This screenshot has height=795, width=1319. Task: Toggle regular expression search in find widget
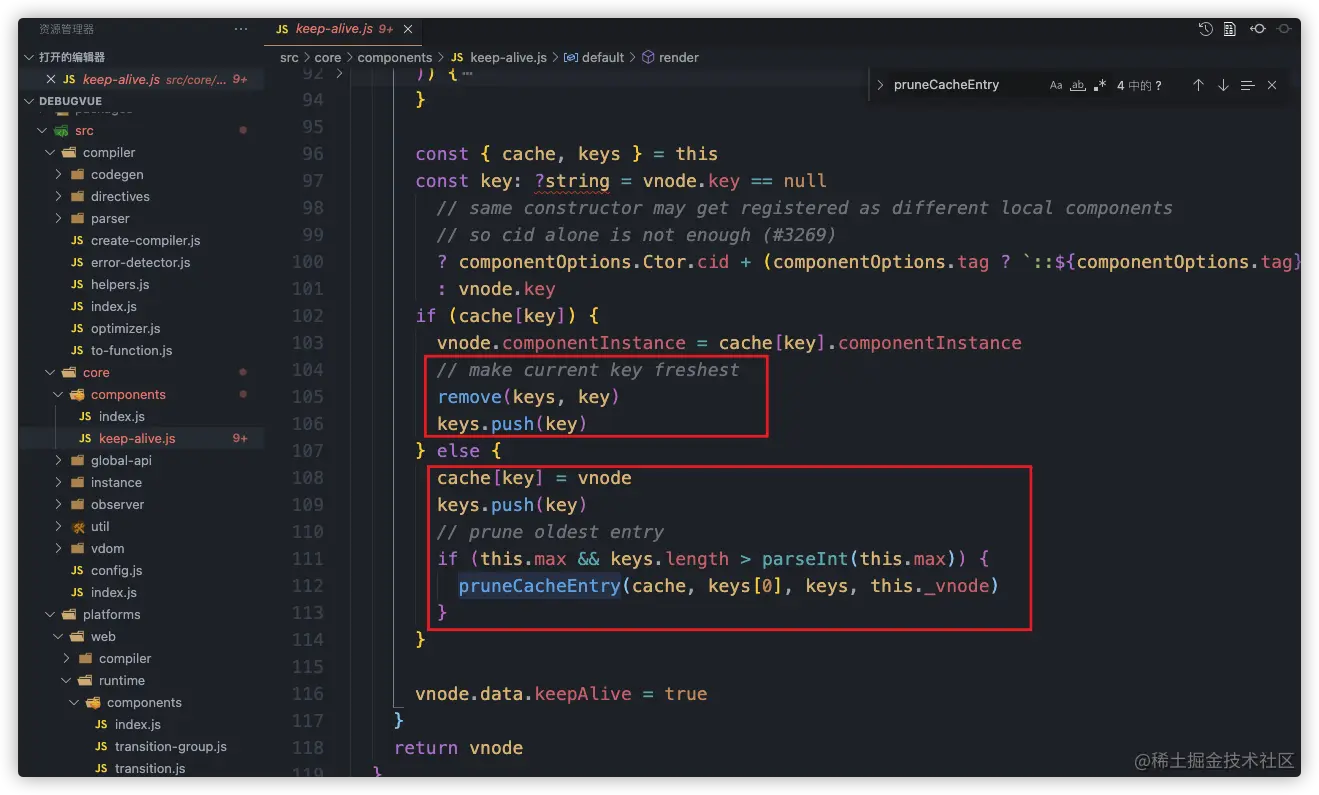click(x=1100, y=86)
